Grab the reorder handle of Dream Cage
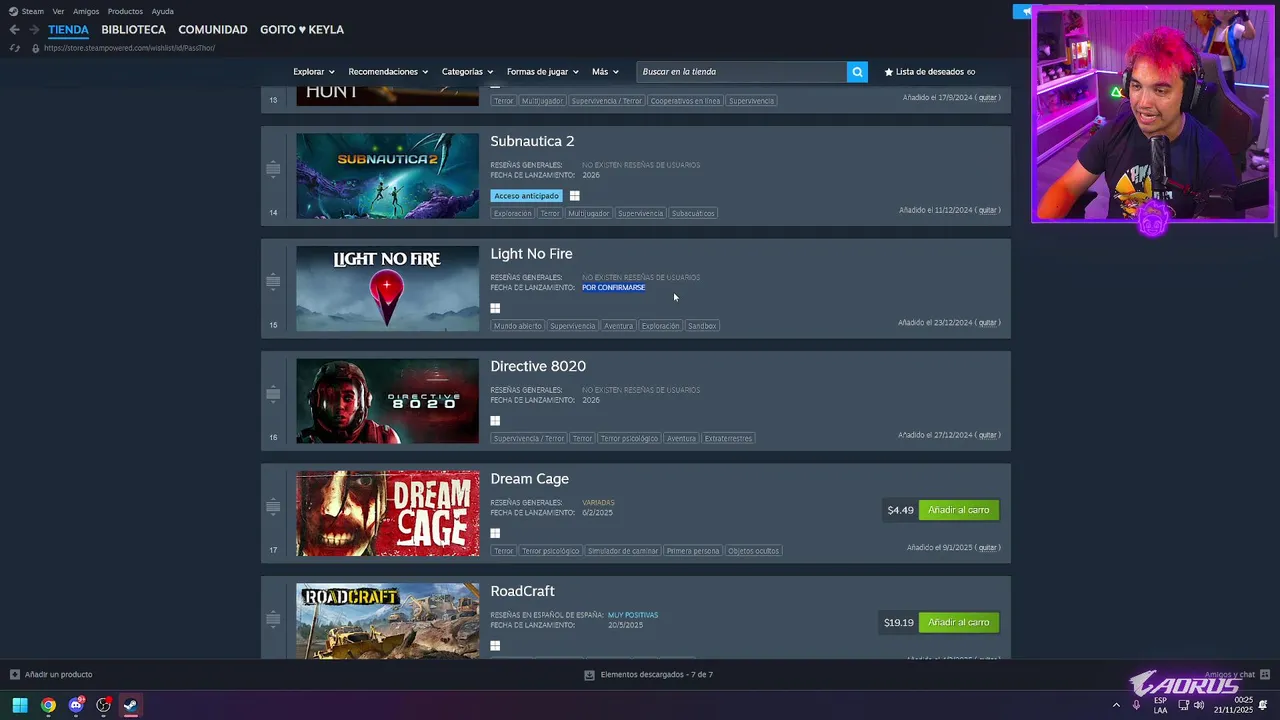Screen dimensions: 1280x720 pos(273,507)
